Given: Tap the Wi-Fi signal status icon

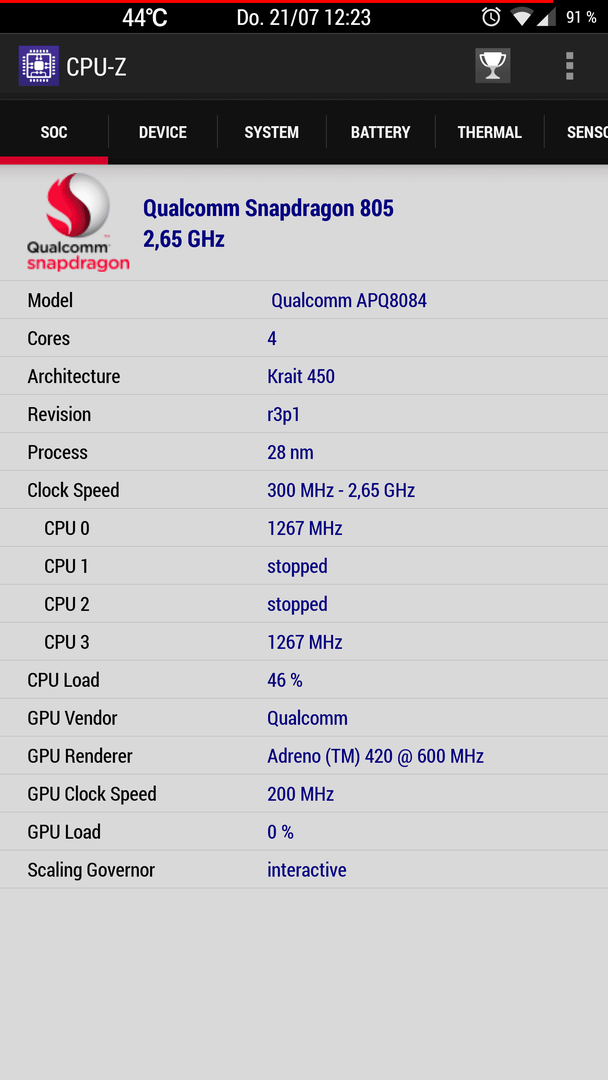Looking at the screenshot, I should pyautogui.click(x=523, y=18).
